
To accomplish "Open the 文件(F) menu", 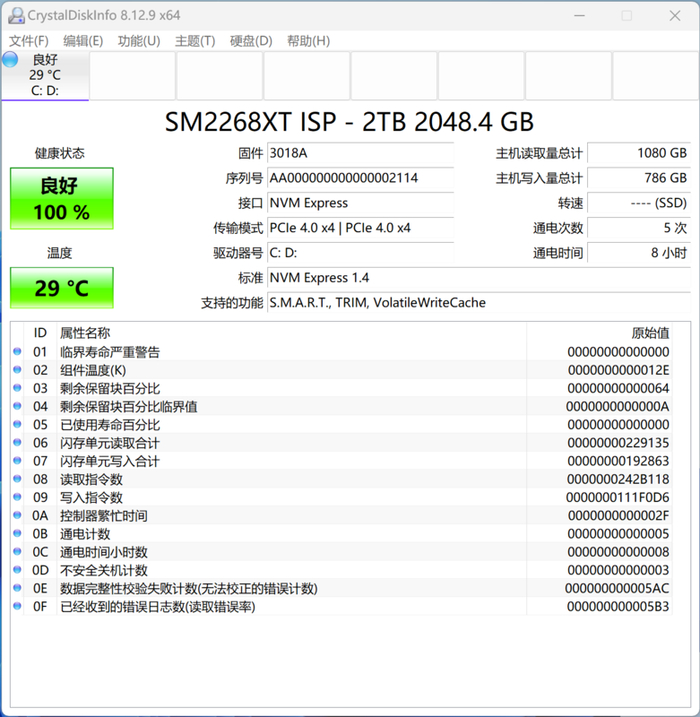I will [29, 41].
